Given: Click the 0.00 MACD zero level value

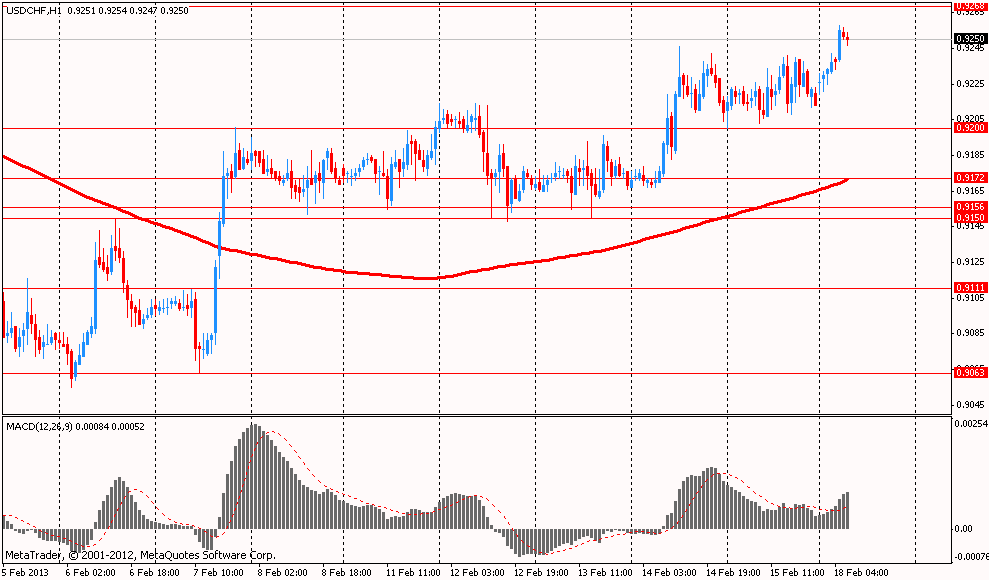Looking at the screenshot, I should click(x=965, y=528).
